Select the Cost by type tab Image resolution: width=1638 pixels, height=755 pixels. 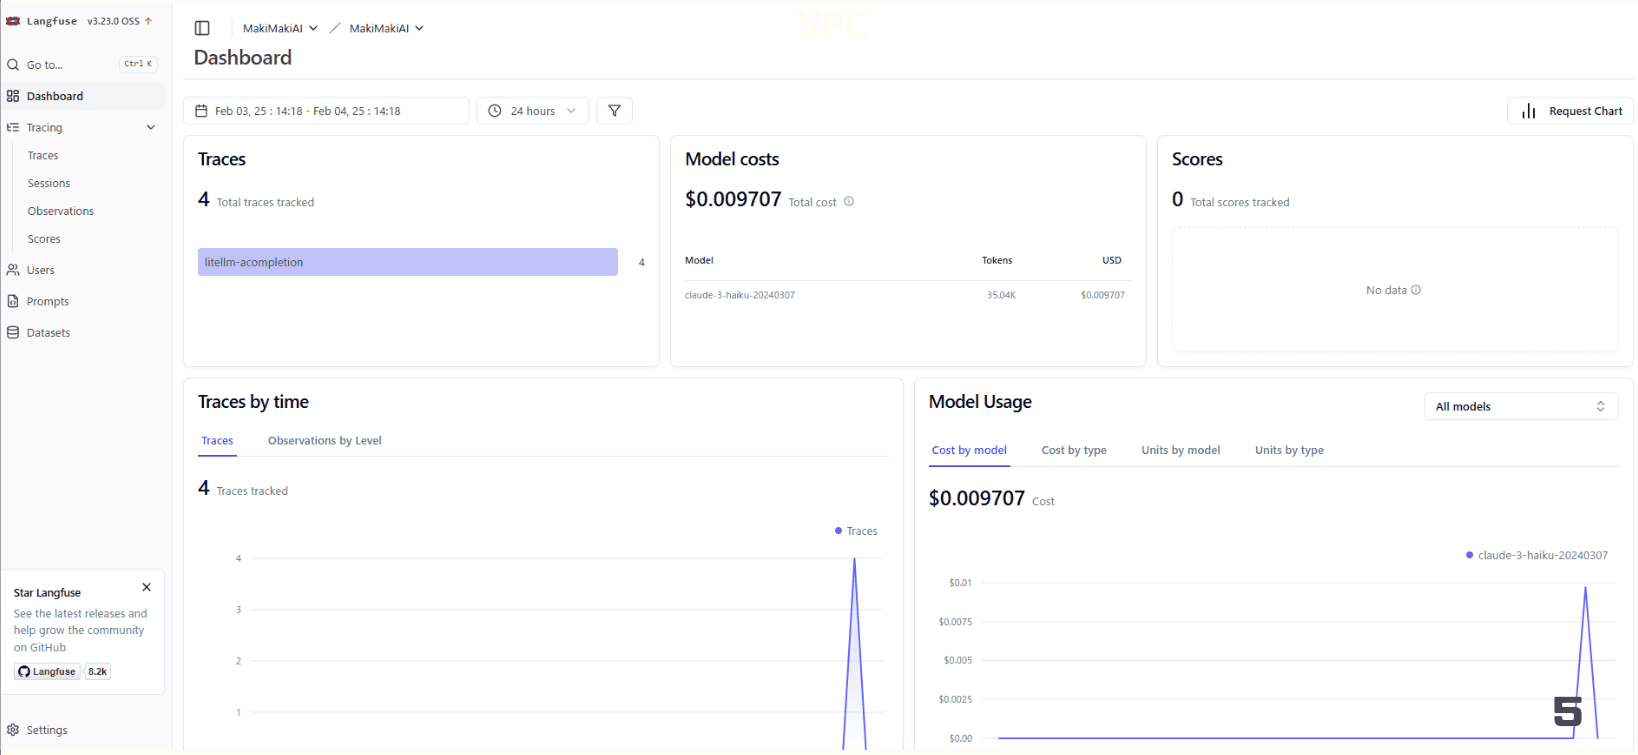1073,451
